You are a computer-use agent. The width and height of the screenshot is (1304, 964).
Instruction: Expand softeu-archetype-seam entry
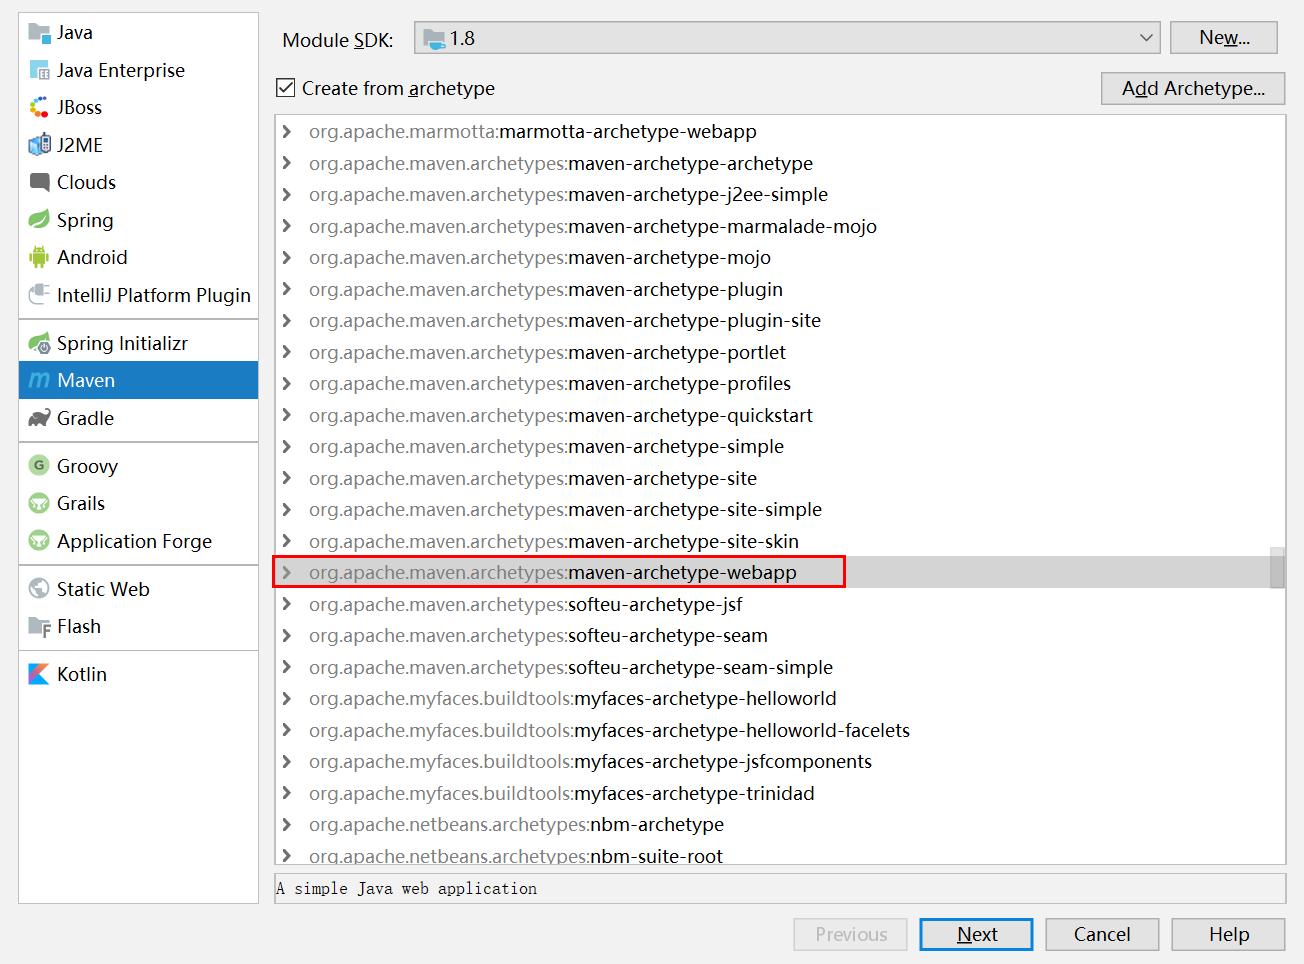[287, 635]
